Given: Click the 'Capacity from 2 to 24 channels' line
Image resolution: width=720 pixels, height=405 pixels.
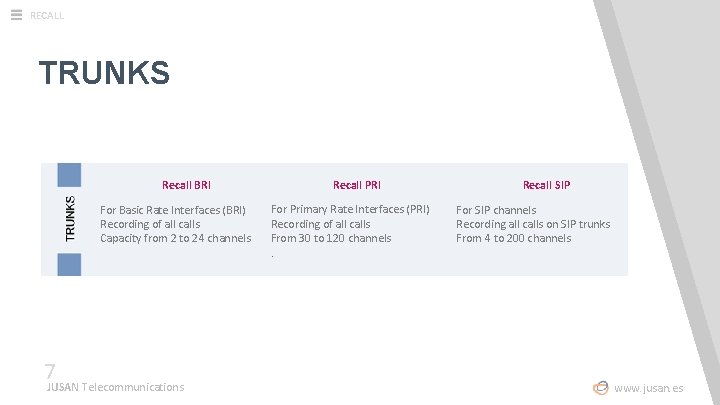Looking at the screenshot, I should (176, 238).
